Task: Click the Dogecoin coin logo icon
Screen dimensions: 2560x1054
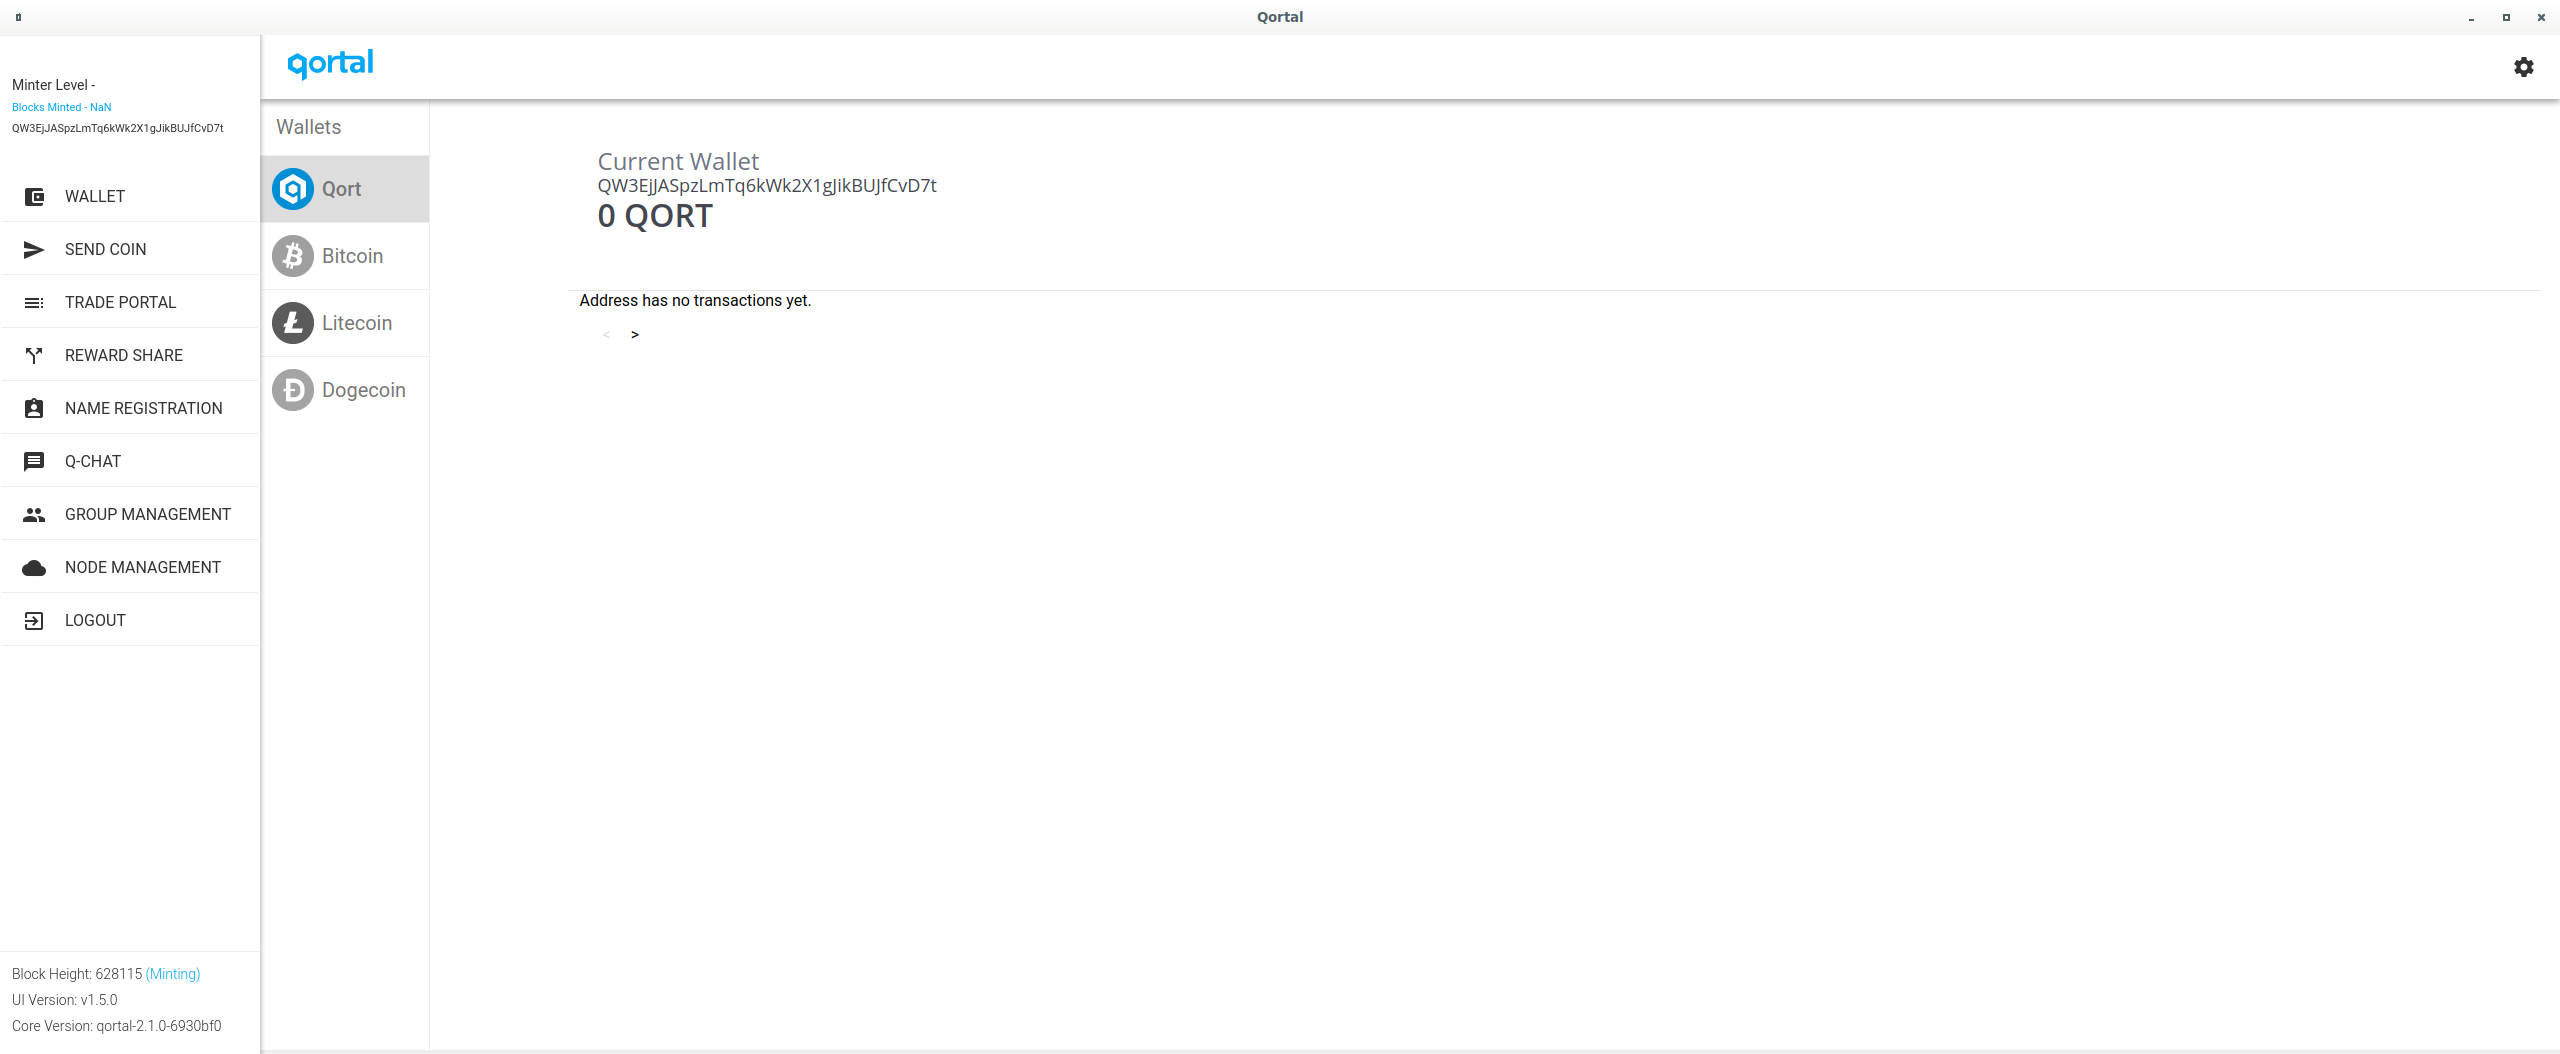Action: (293, 390)
